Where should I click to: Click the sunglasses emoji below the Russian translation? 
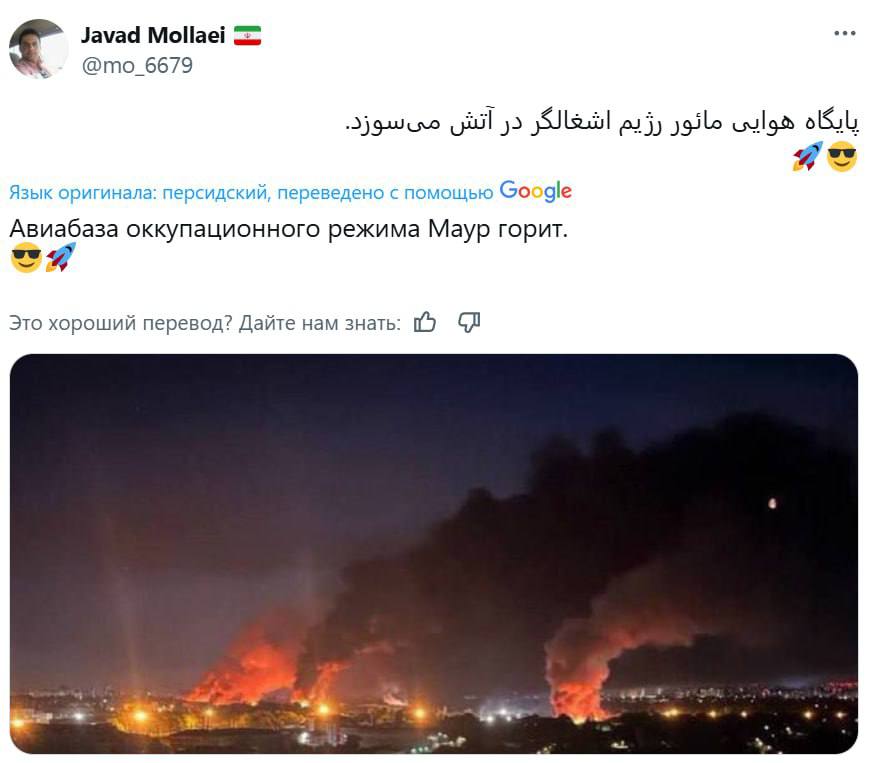[x=26, y=258]
